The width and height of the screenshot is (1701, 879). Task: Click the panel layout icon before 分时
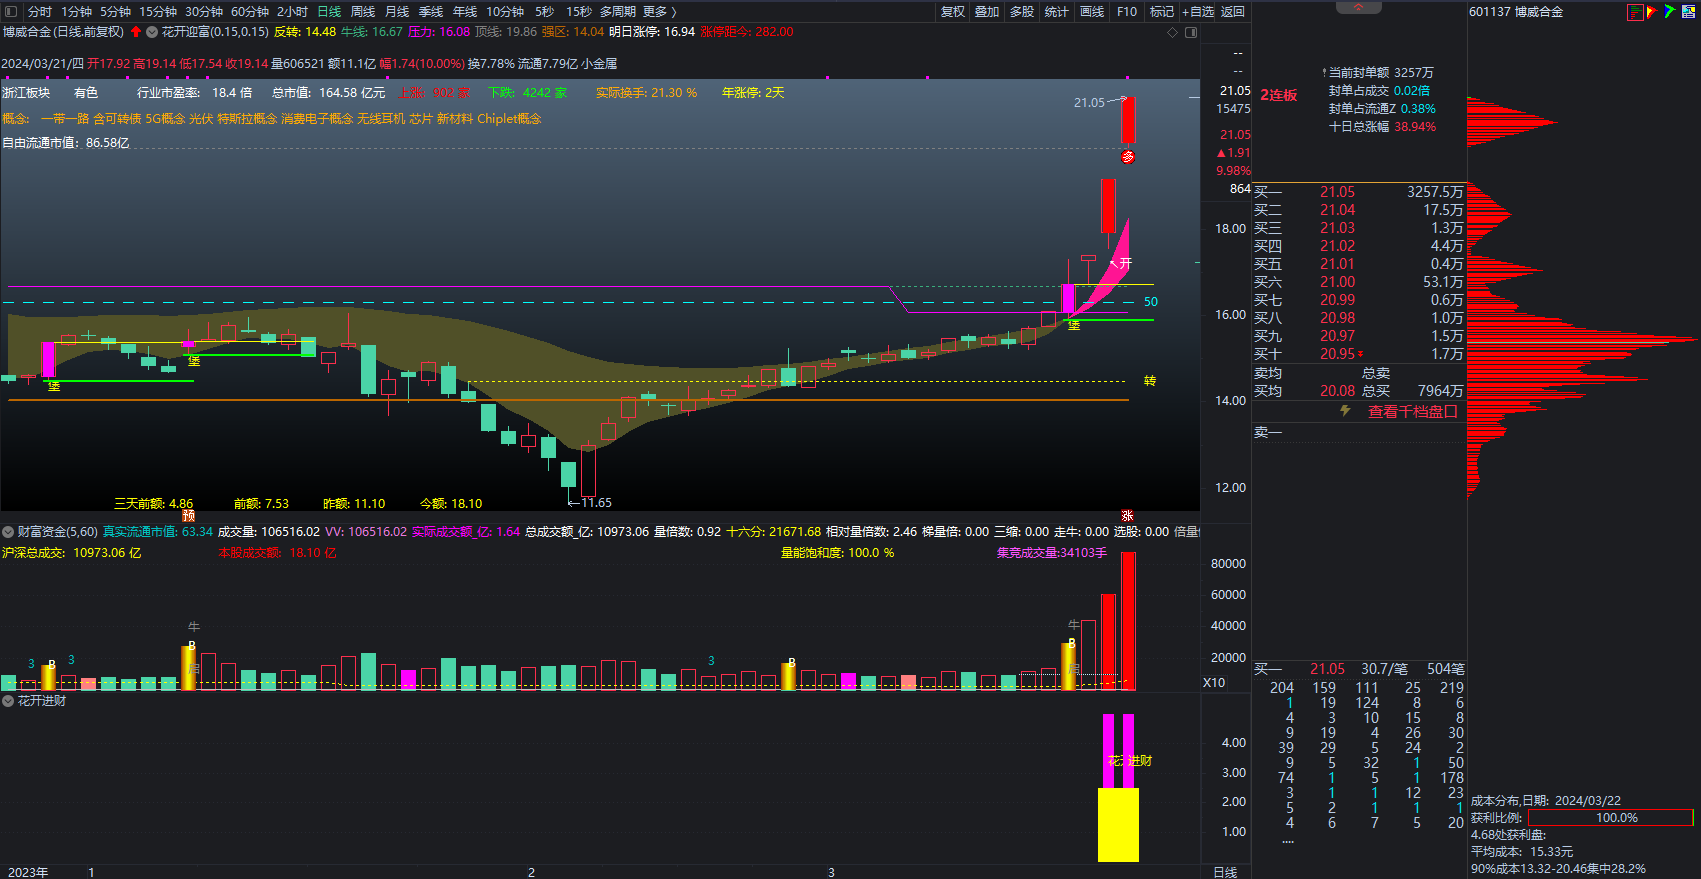11,12
